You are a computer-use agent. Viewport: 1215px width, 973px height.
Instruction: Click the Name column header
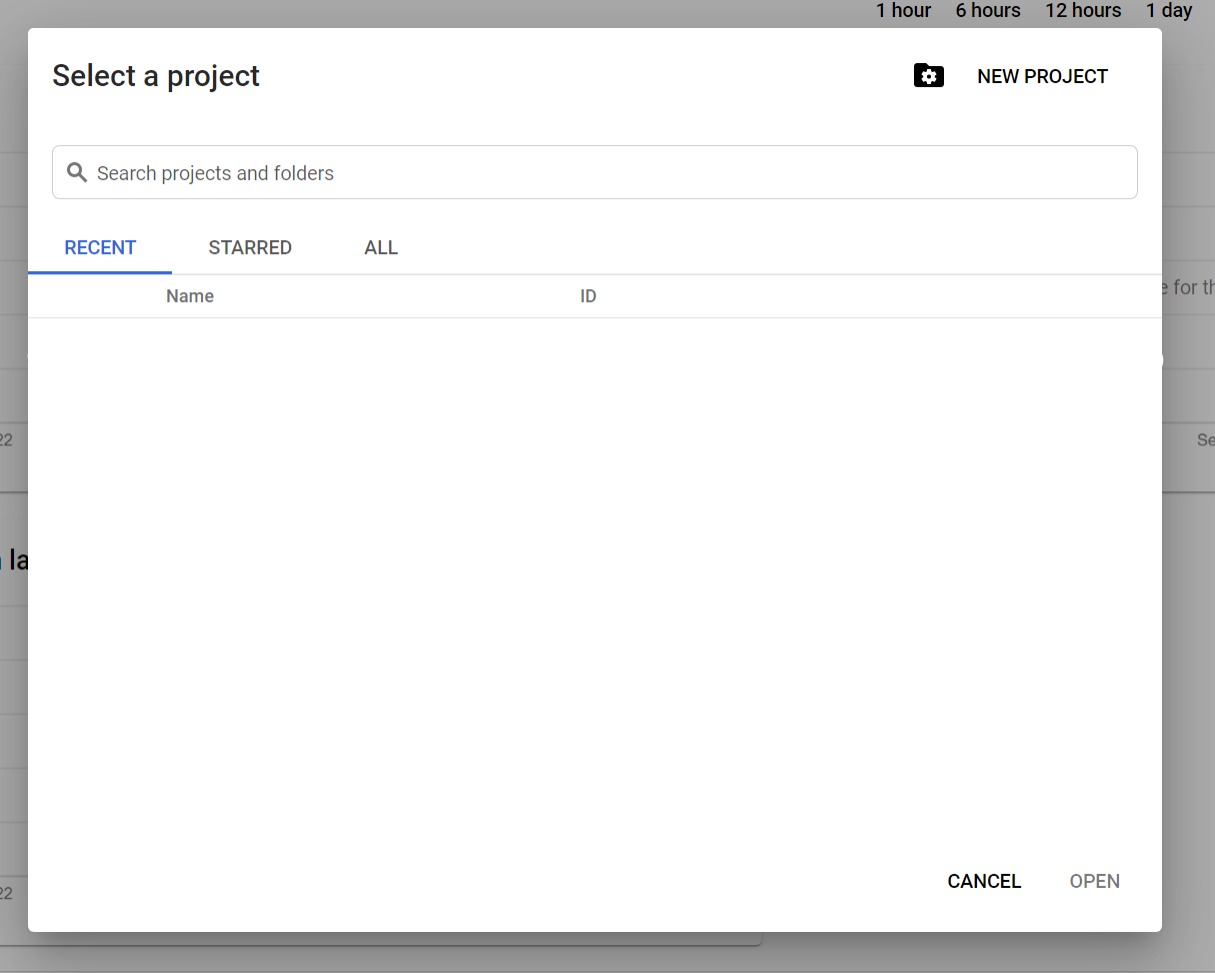click(190, 296)
